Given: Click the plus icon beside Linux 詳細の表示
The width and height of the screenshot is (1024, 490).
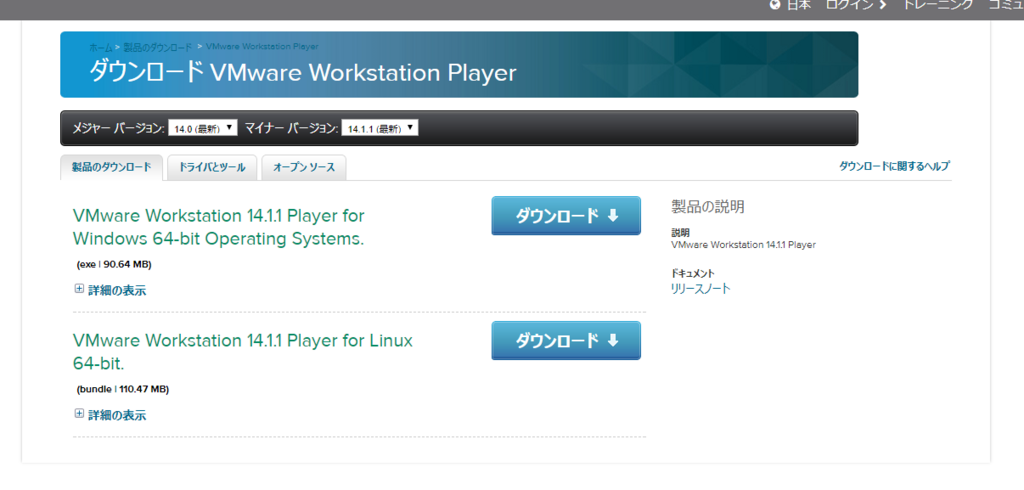Looking at the screenshot, I should click(79, 413).
